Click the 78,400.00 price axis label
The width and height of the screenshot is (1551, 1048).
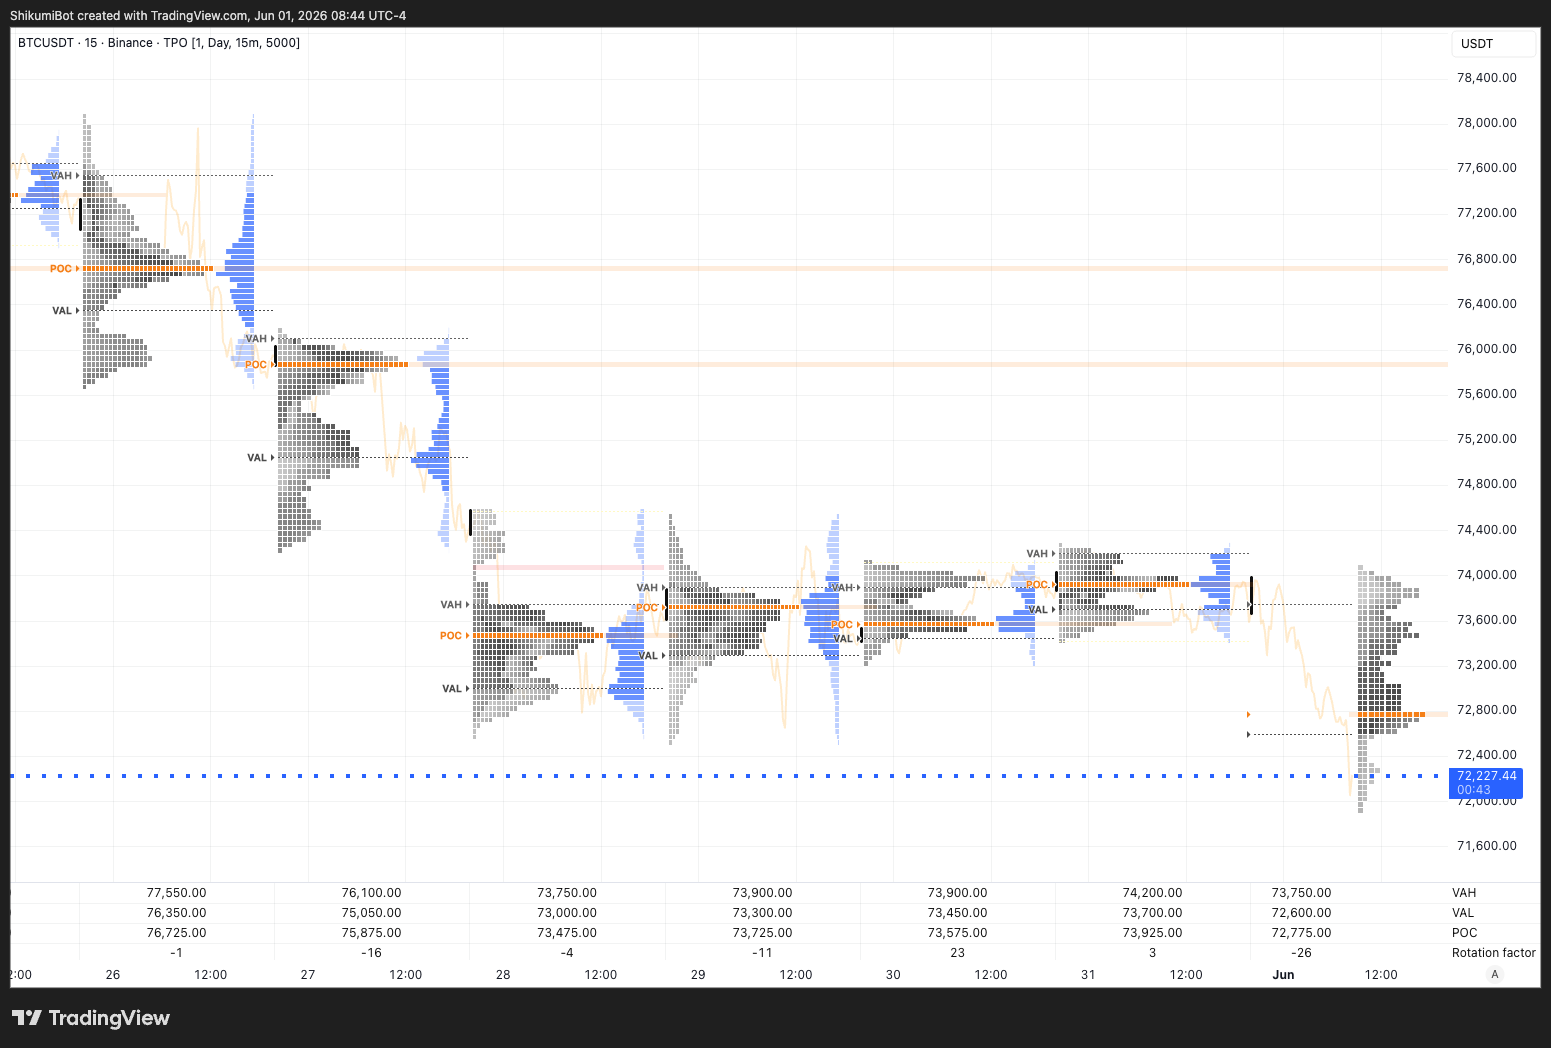click(x=1486, y=78)
